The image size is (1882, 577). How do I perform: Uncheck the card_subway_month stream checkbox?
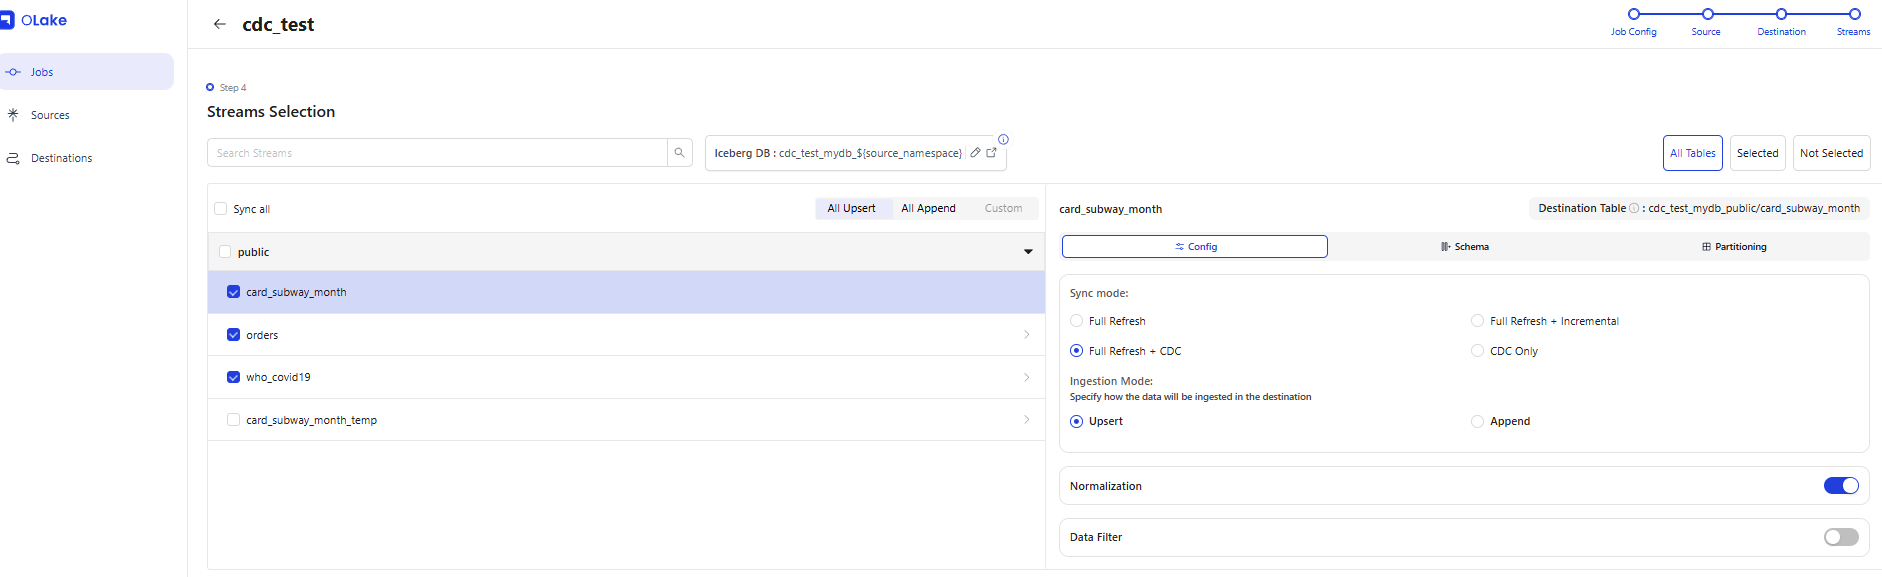(x=233, y=292)
